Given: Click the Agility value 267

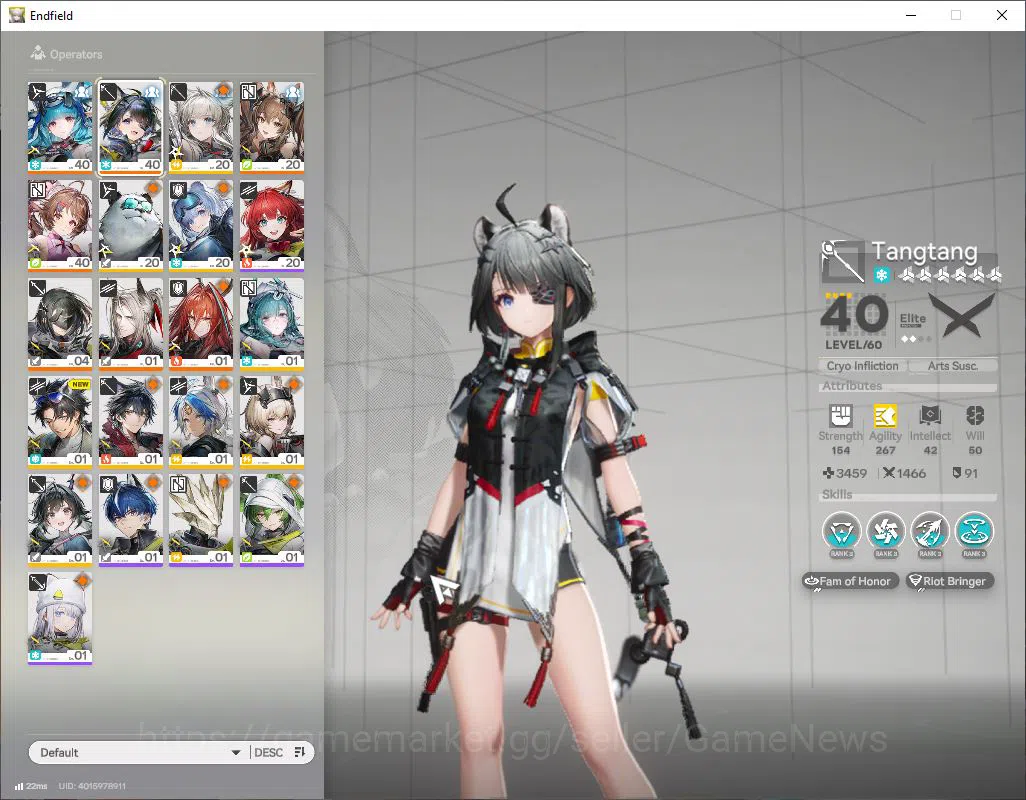Looking at the screenshot, I should (885, 450).
